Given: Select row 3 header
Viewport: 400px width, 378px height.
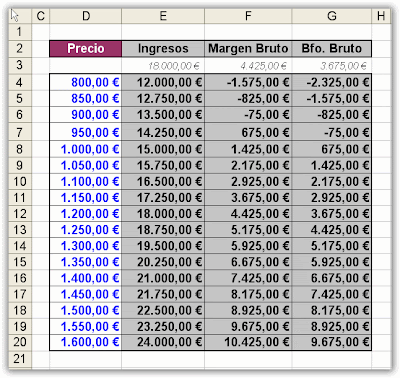Looking at the screenshot, I should (x=20, y=65).
